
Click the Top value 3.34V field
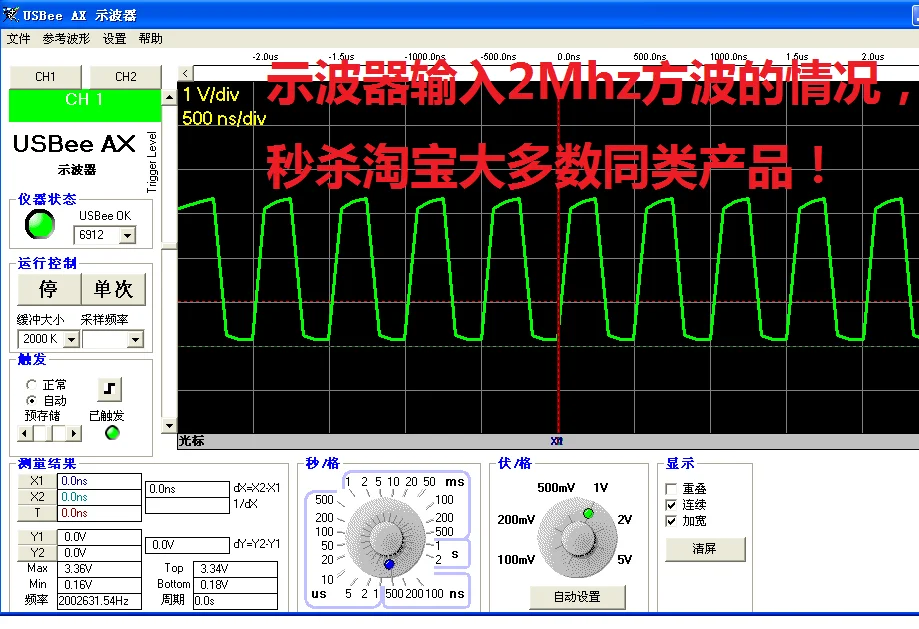(x=235, y=569)
